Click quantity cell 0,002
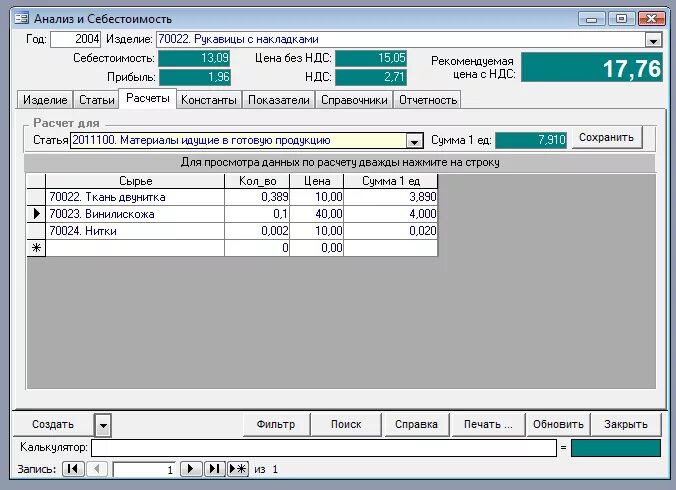The height and width of the screenshot is (490, 676). pyautogui.click(x=257, y=231)
